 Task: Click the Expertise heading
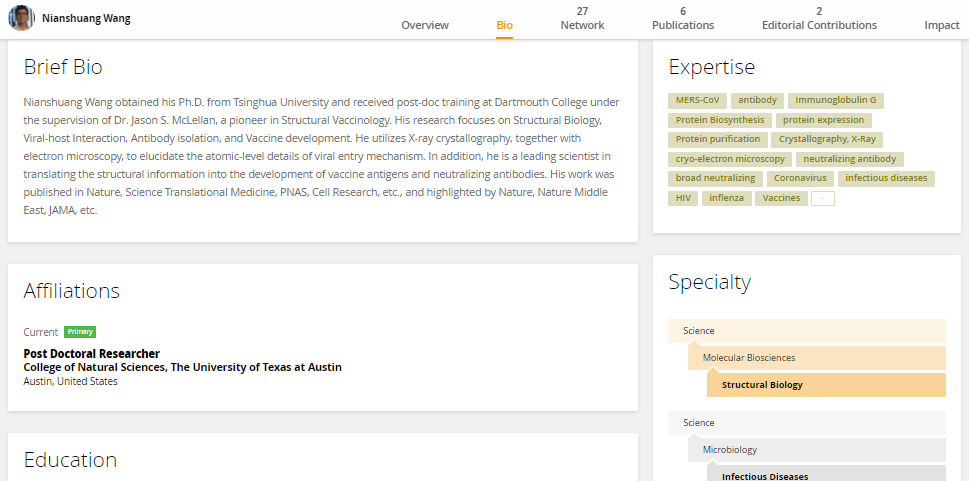(x=712, y=67)
